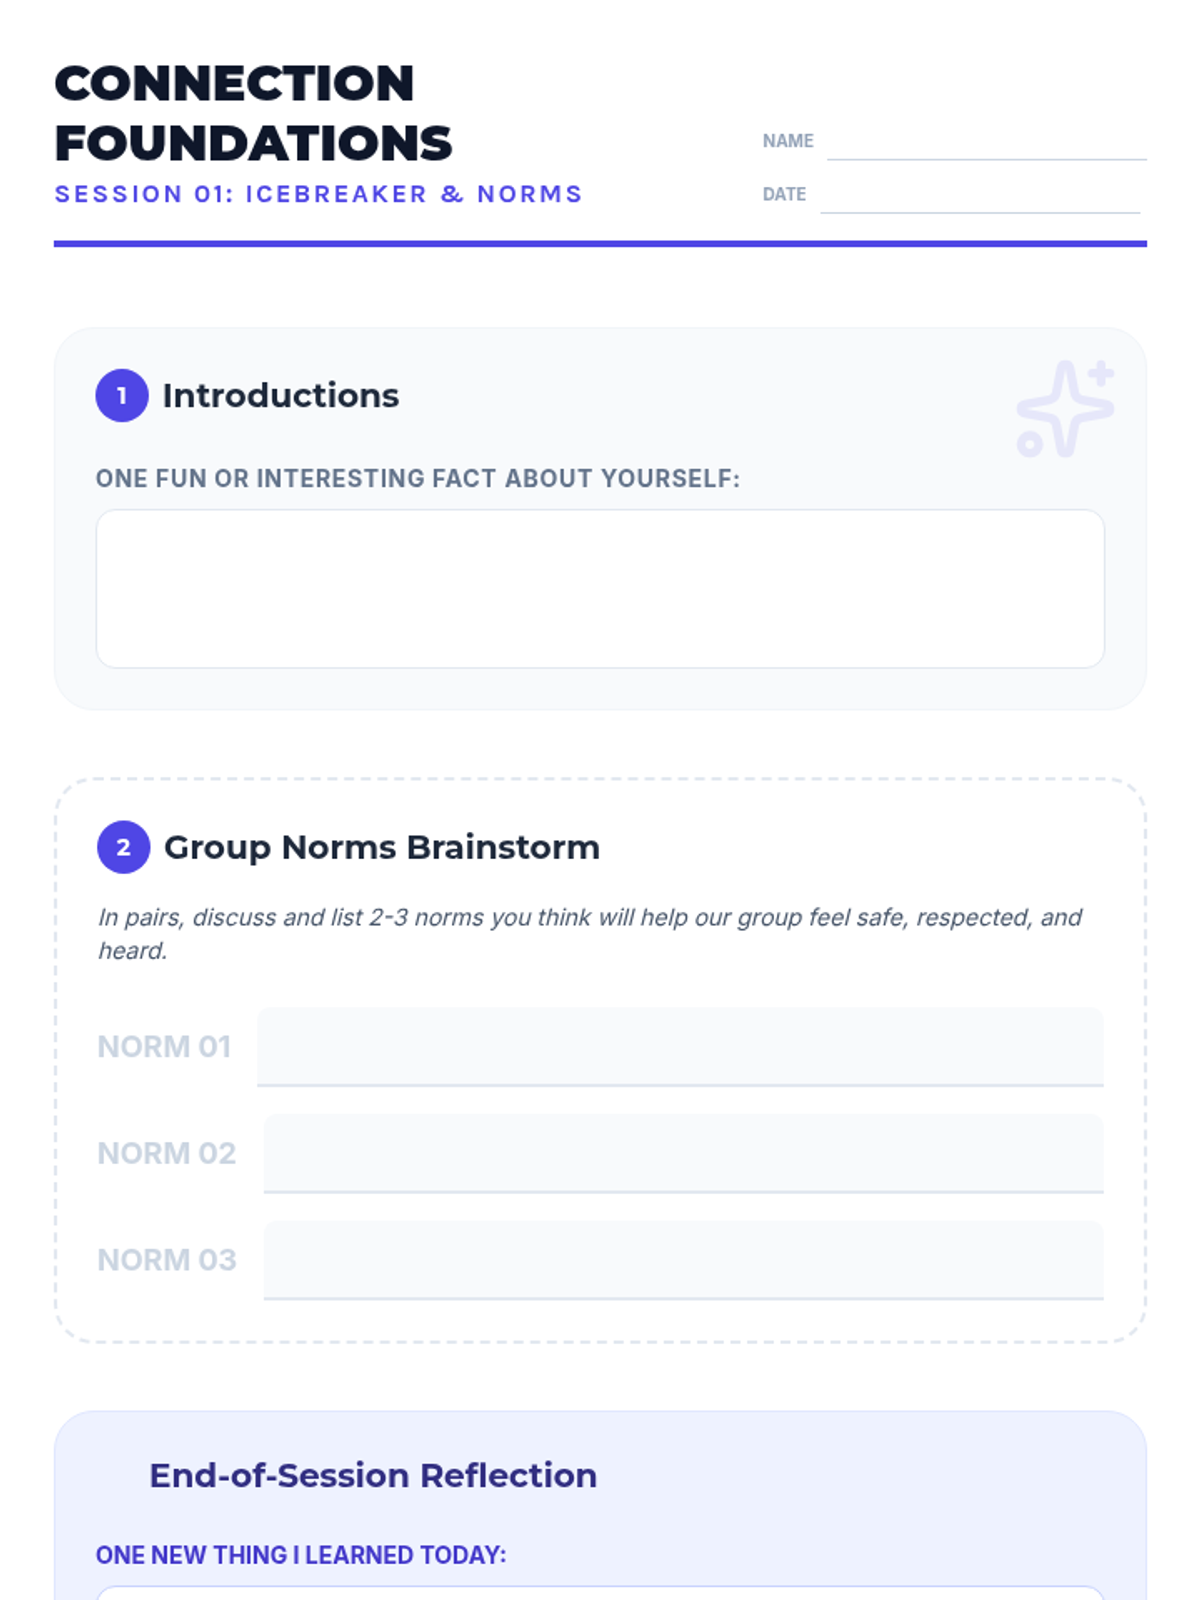The height and width of the screenshot is (1600, 1200).
Task: Click the Name input line
Action: coord(986,142)
